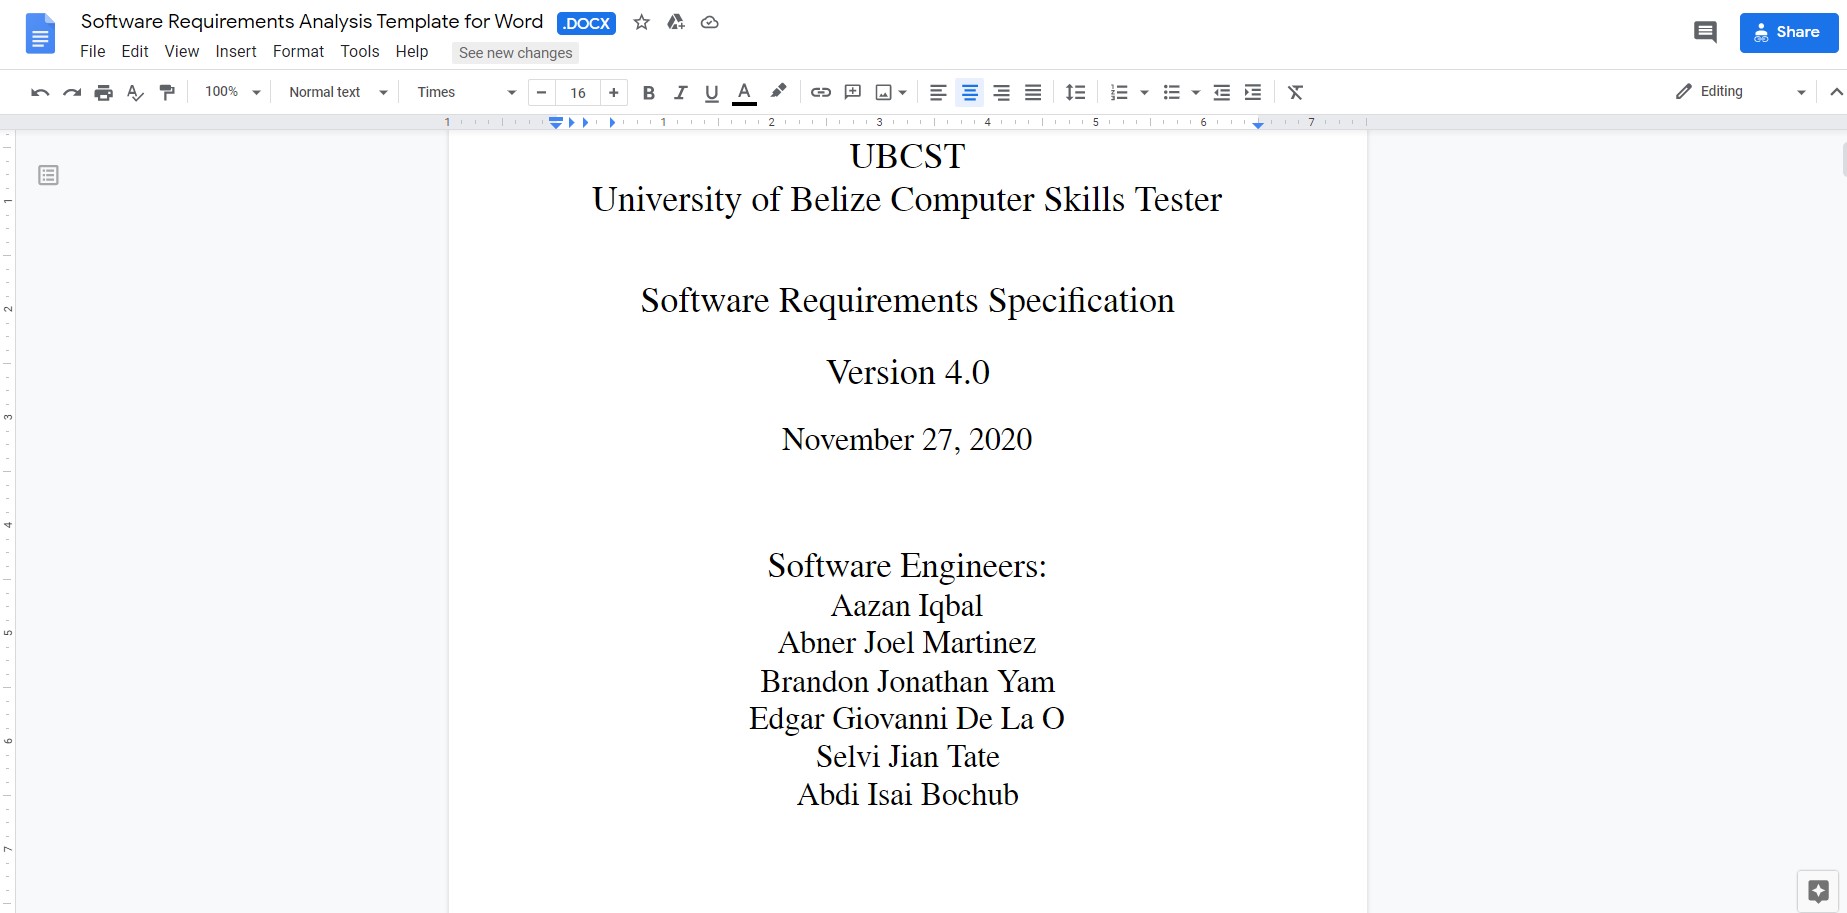Open the Normal text styles dropdown
This screenshot has height=913, width=1847.
pos(337,92)
